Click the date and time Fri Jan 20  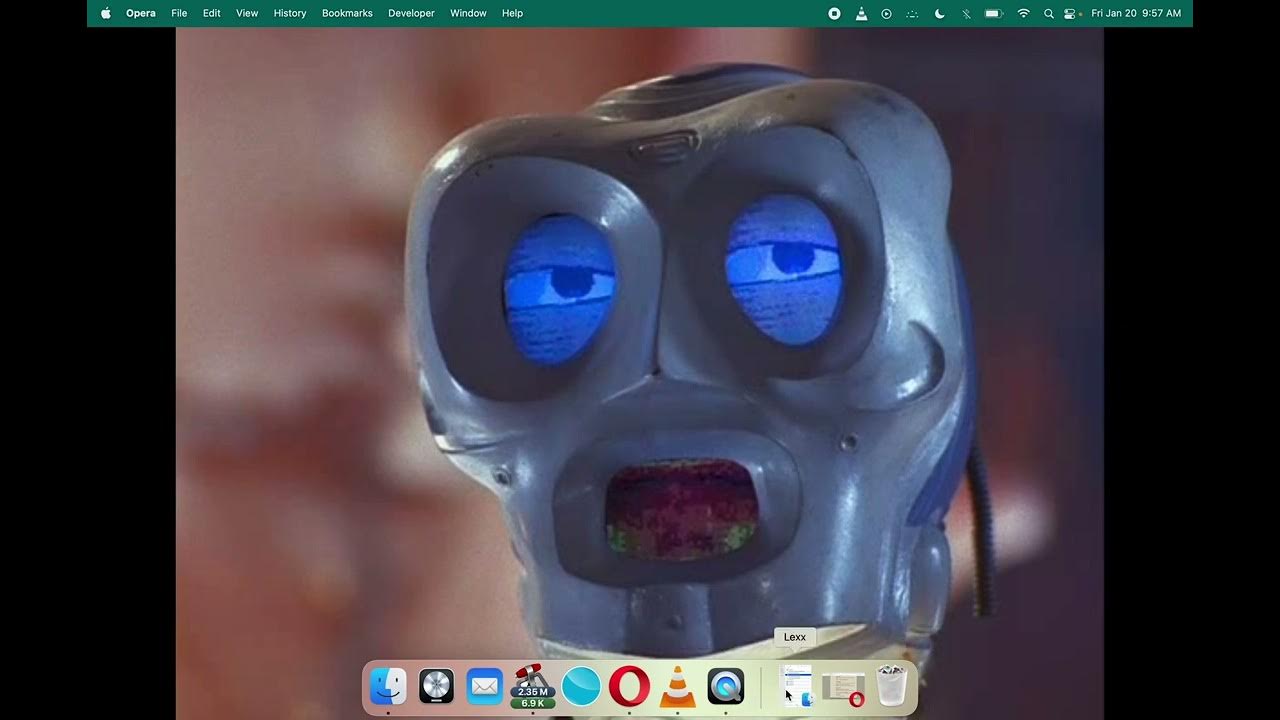pyautogui.click(x=1136, y=13)
